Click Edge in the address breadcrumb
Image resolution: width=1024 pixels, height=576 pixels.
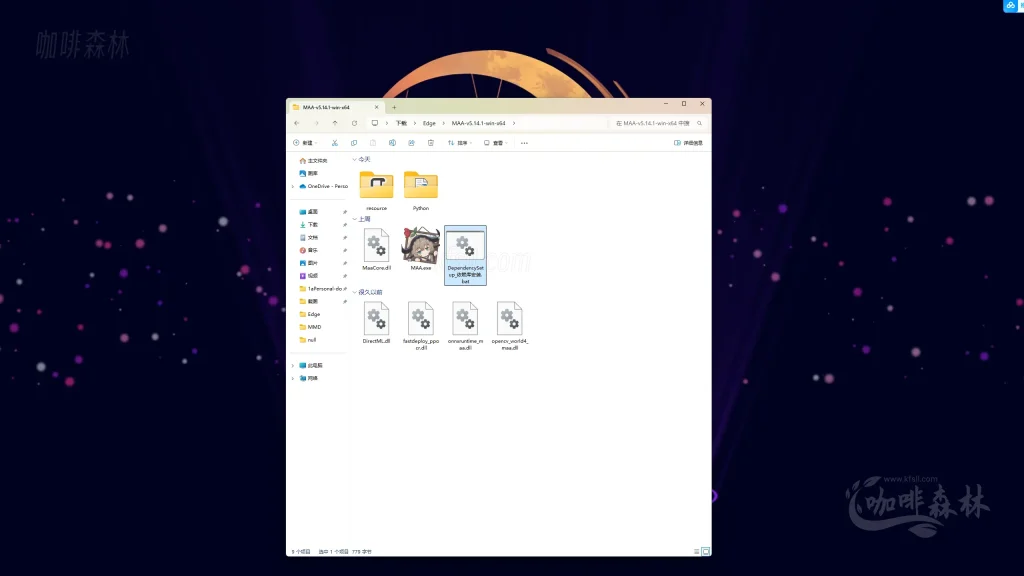click(429, 123)
